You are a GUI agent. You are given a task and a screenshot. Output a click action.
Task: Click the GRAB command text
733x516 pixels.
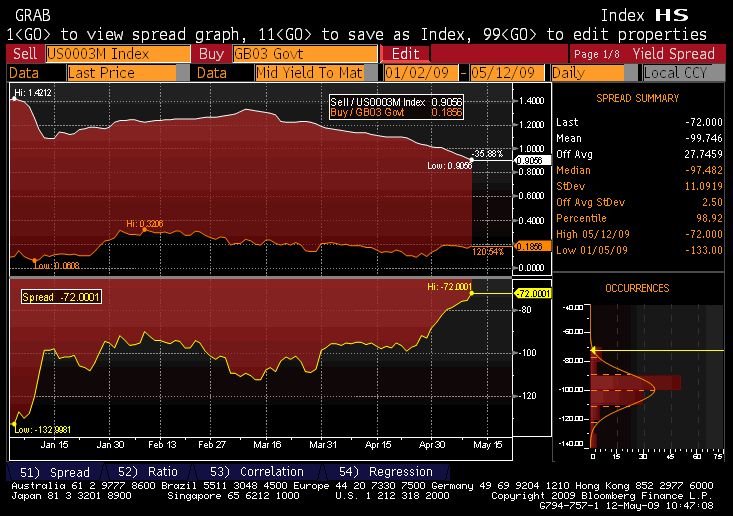32,15
